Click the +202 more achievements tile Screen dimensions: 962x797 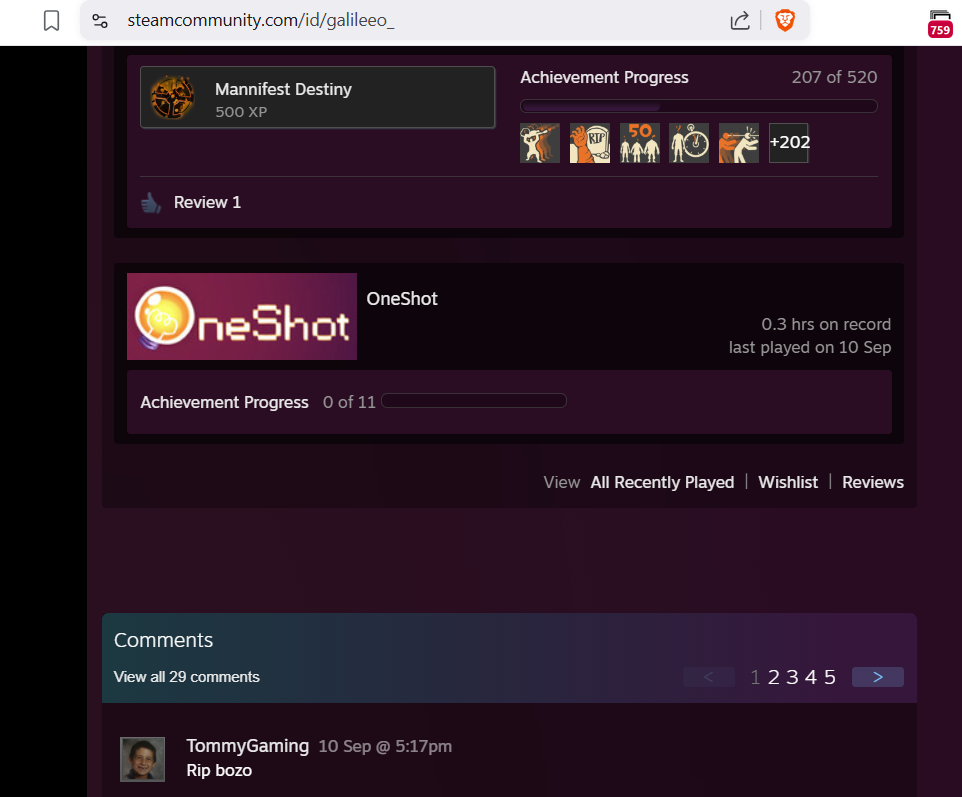pos(788,142)
